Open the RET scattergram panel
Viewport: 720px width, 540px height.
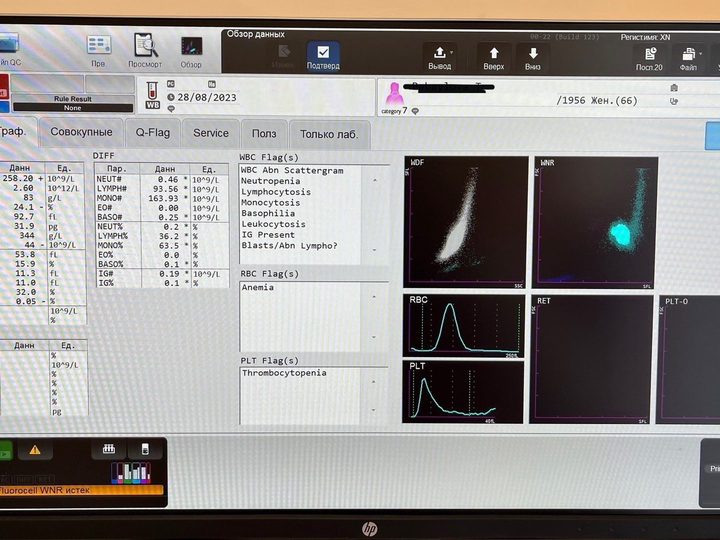pyautogui.click(x=591, y=359)
